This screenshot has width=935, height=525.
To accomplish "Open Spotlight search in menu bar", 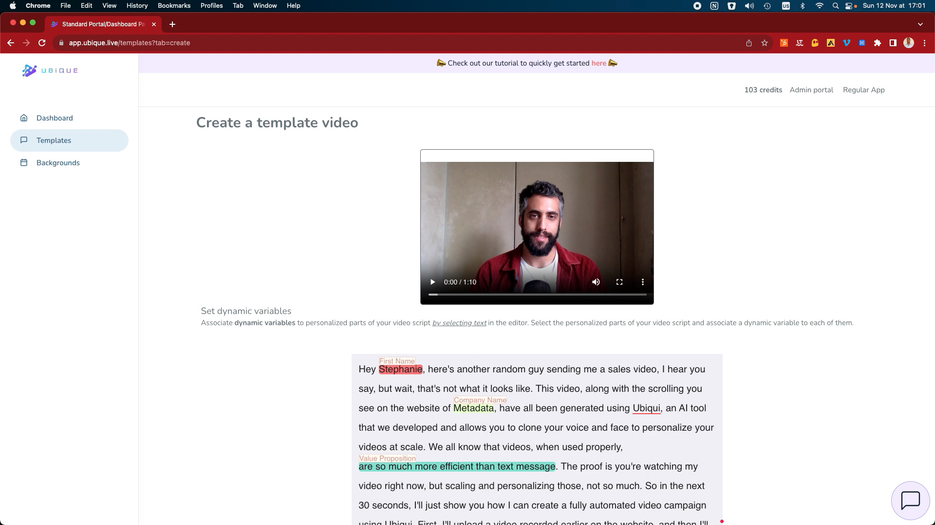I will pos(835,5).
